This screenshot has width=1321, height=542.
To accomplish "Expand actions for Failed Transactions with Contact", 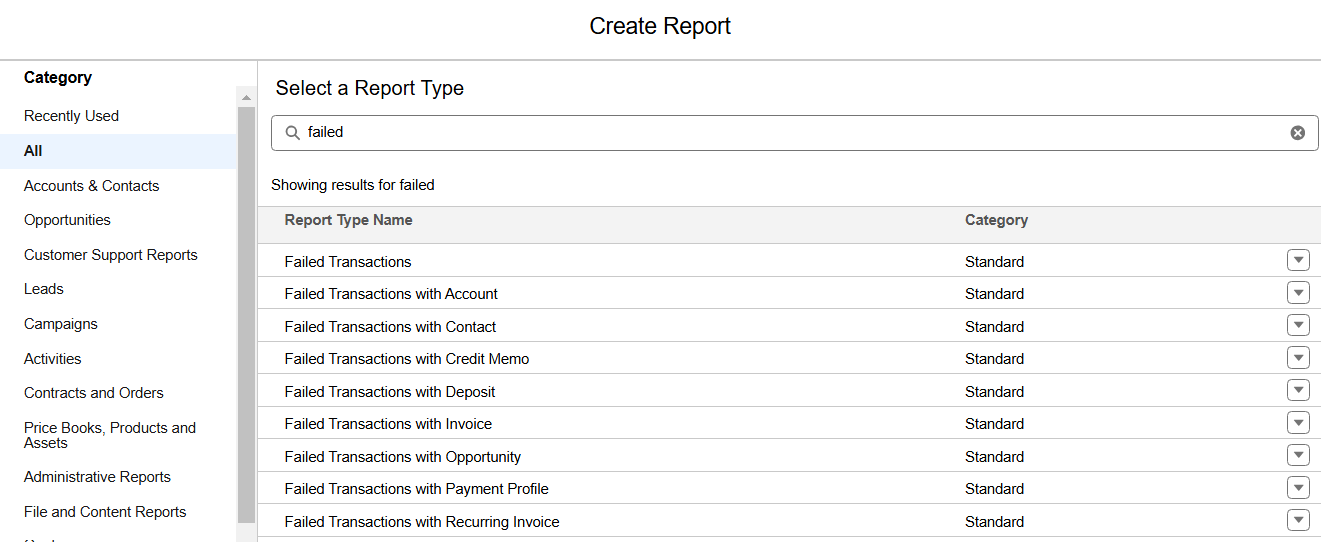I will click(1298, 326).
